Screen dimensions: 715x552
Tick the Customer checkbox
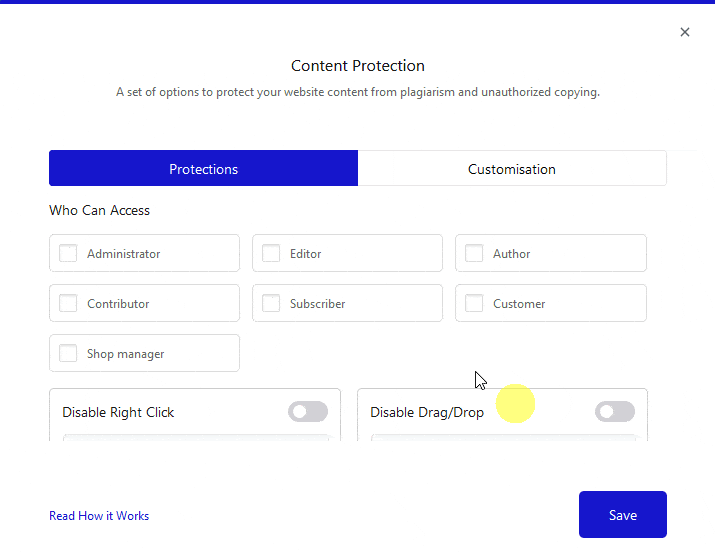click(x=474, y=304)
